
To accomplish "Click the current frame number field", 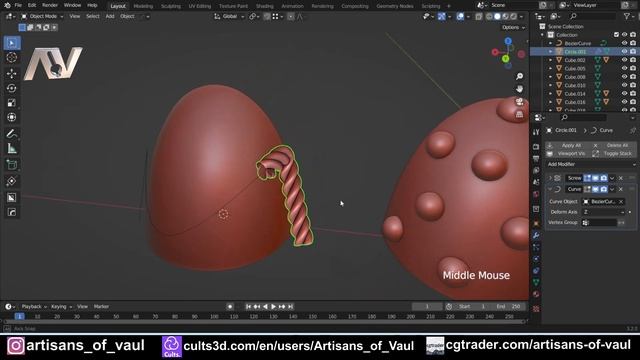I will click(427, 307).
